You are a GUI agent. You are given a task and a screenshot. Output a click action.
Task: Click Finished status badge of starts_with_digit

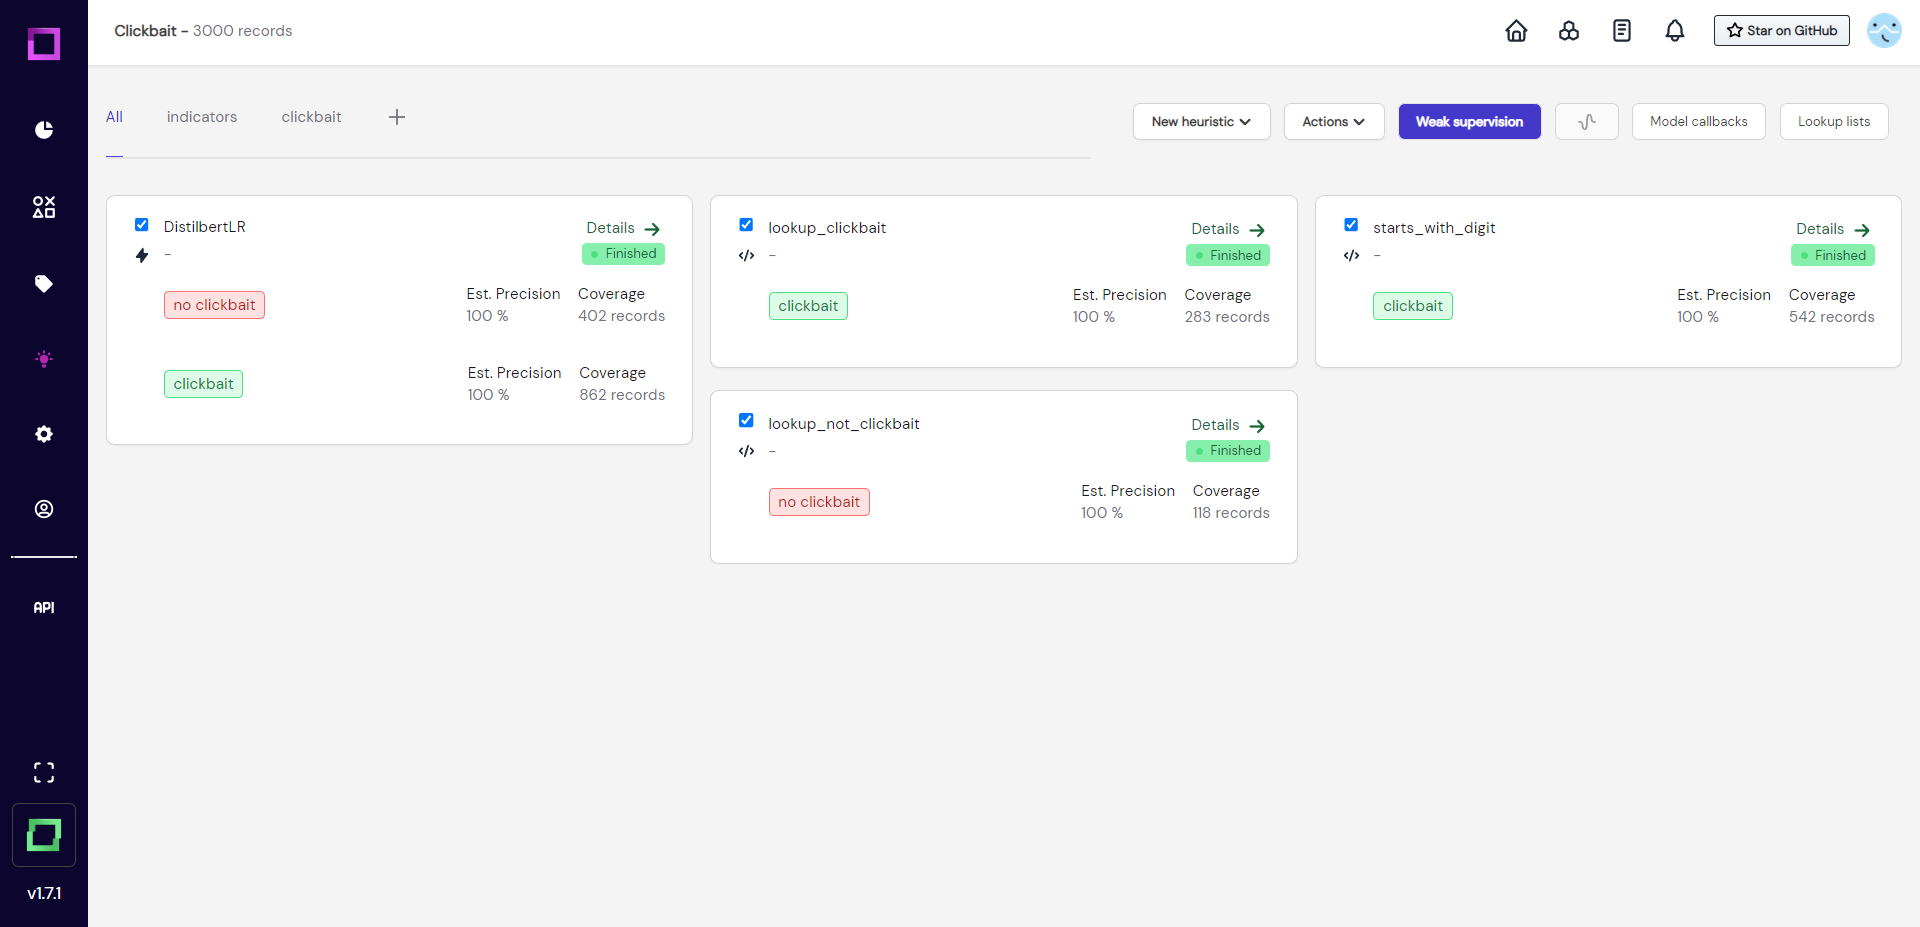[x=1833, y=256]
